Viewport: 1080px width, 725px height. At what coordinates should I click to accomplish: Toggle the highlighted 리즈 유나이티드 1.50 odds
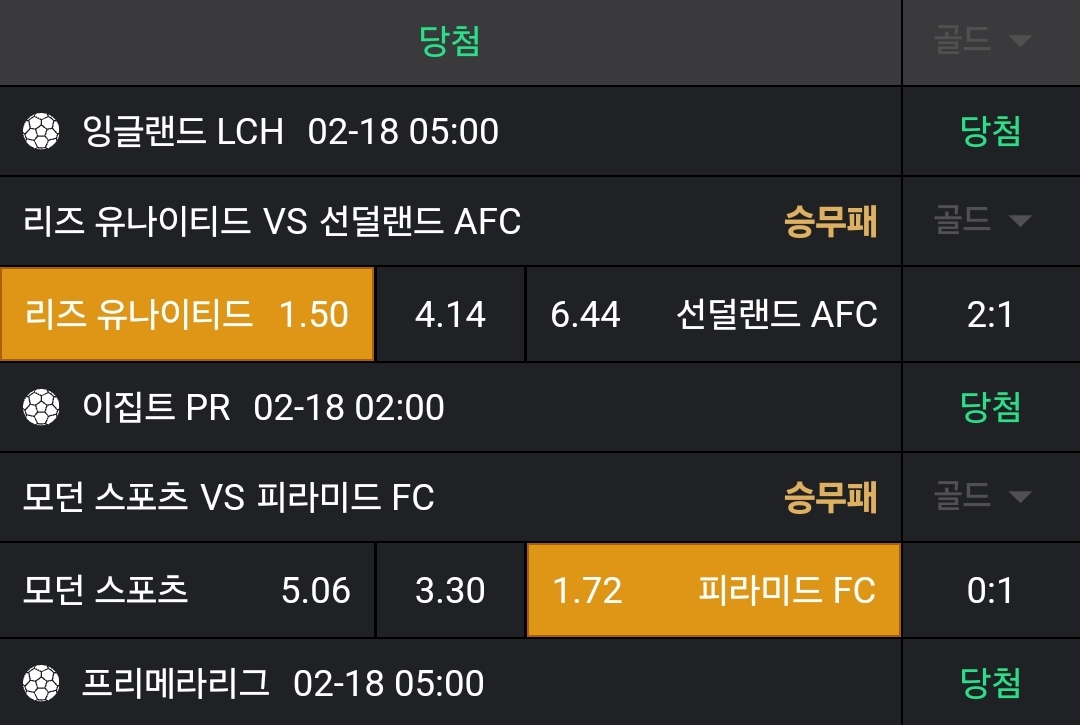tap(187, 314)
